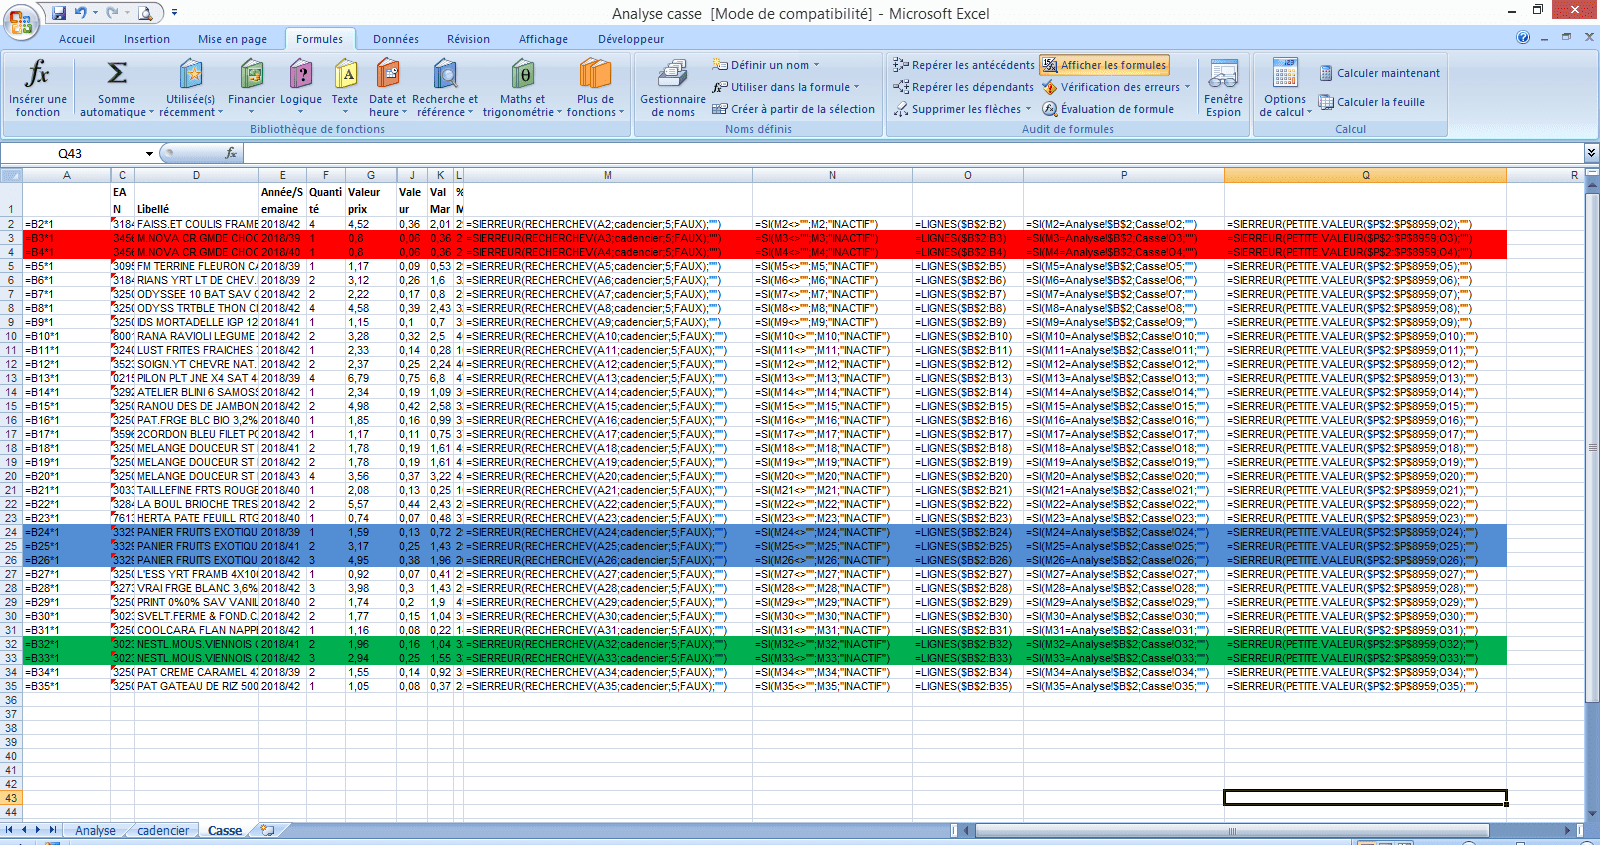Screen dimensions: 1600x845
Task: Click the Office button orb
Action: point(21,21)
